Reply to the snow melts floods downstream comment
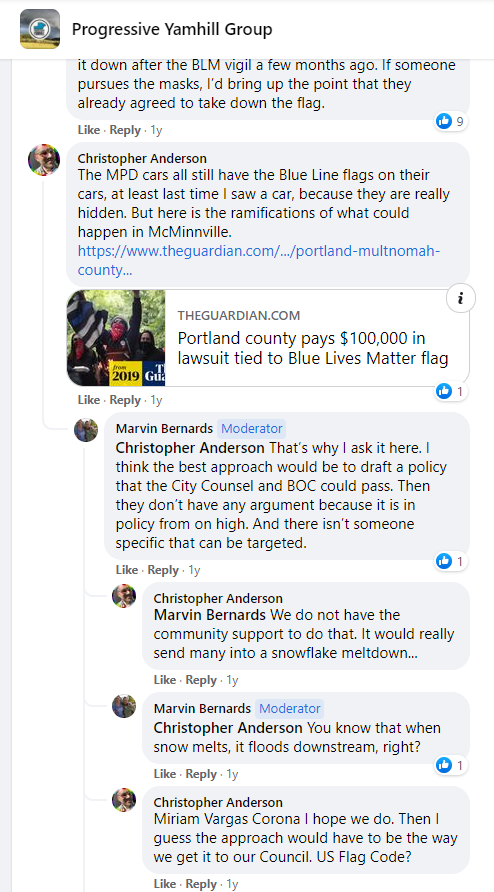 pyautogui.click(x=201, y=774)
